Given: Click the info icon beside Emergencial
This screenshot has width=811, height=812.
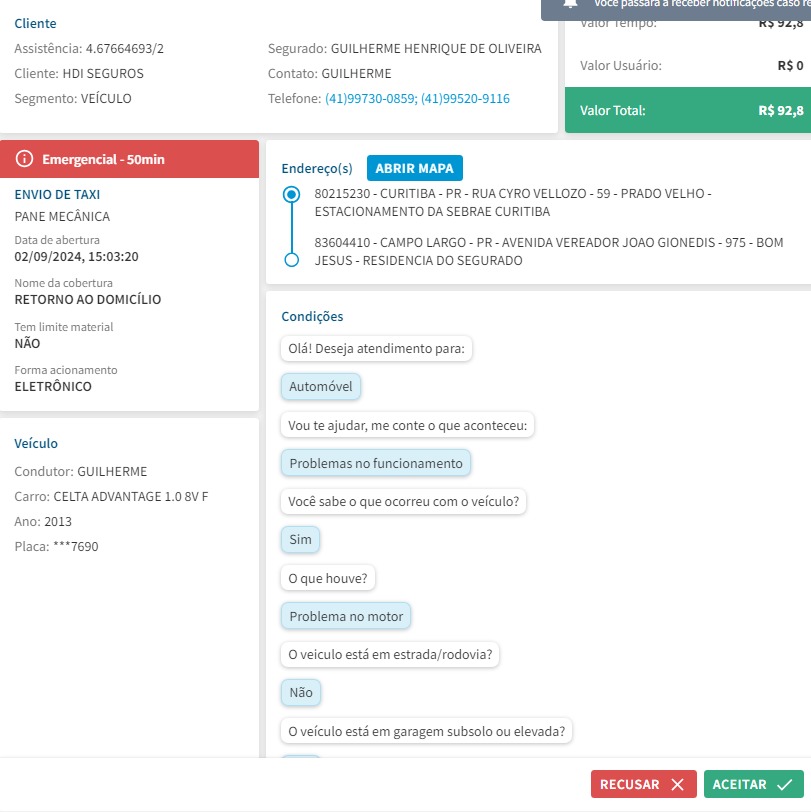Looking at the screenshot, I should (25, 159).
